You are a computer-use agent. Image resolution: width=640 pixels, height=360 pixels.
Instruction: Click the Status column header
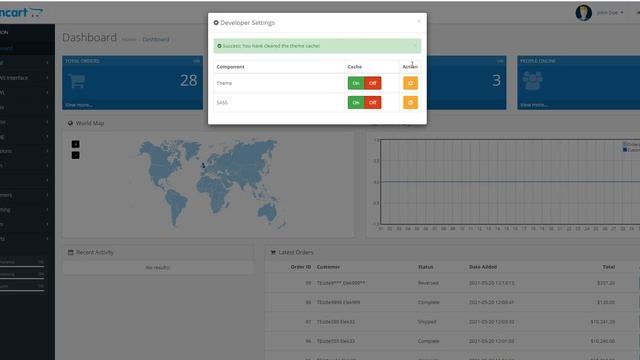425,267
